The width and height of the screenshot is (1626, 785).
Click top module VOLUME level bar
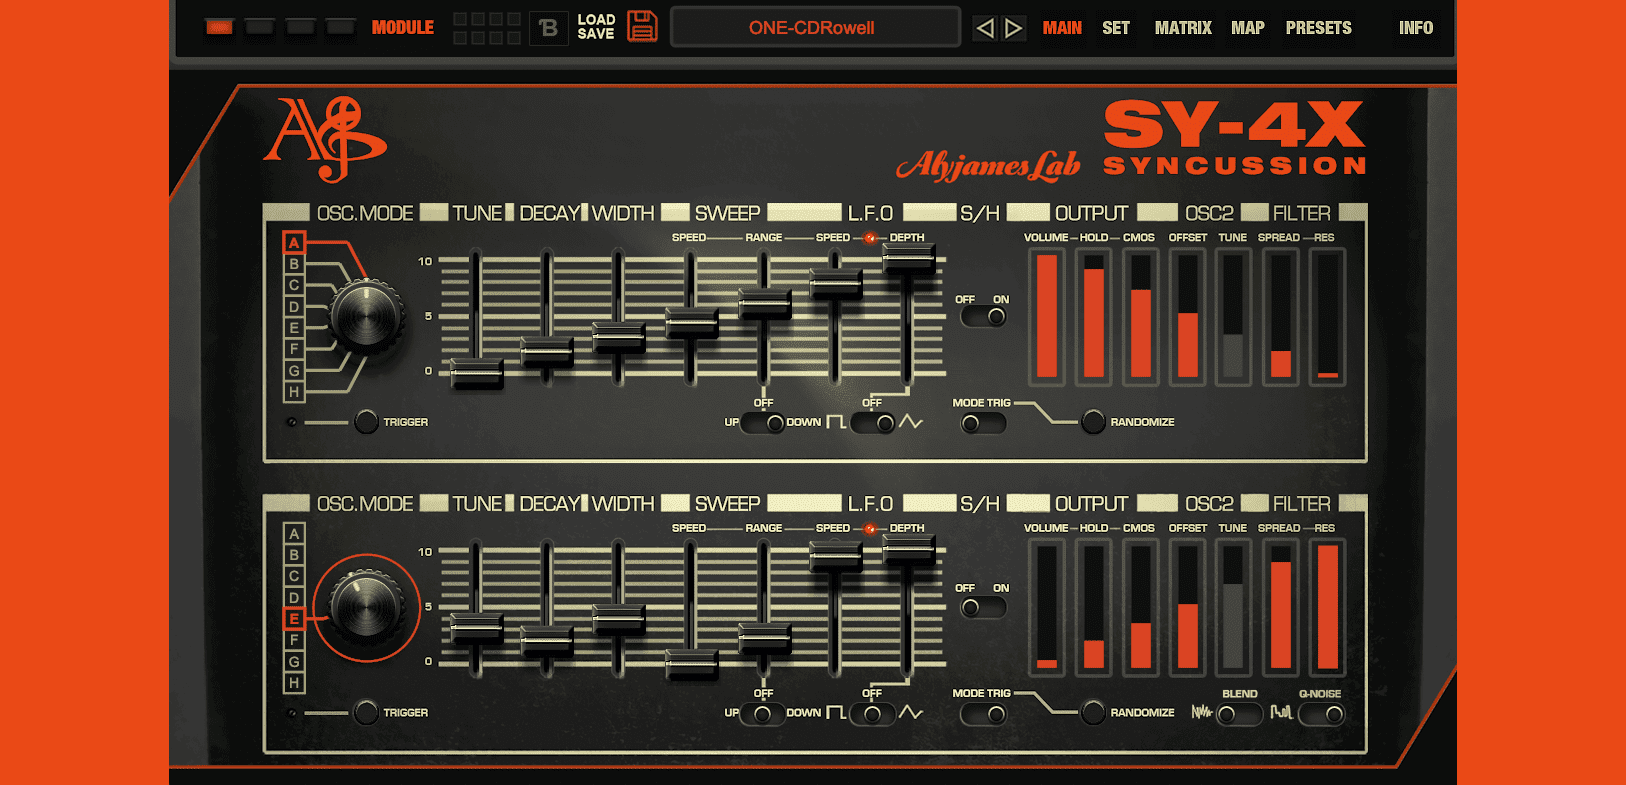[1047, 316]
